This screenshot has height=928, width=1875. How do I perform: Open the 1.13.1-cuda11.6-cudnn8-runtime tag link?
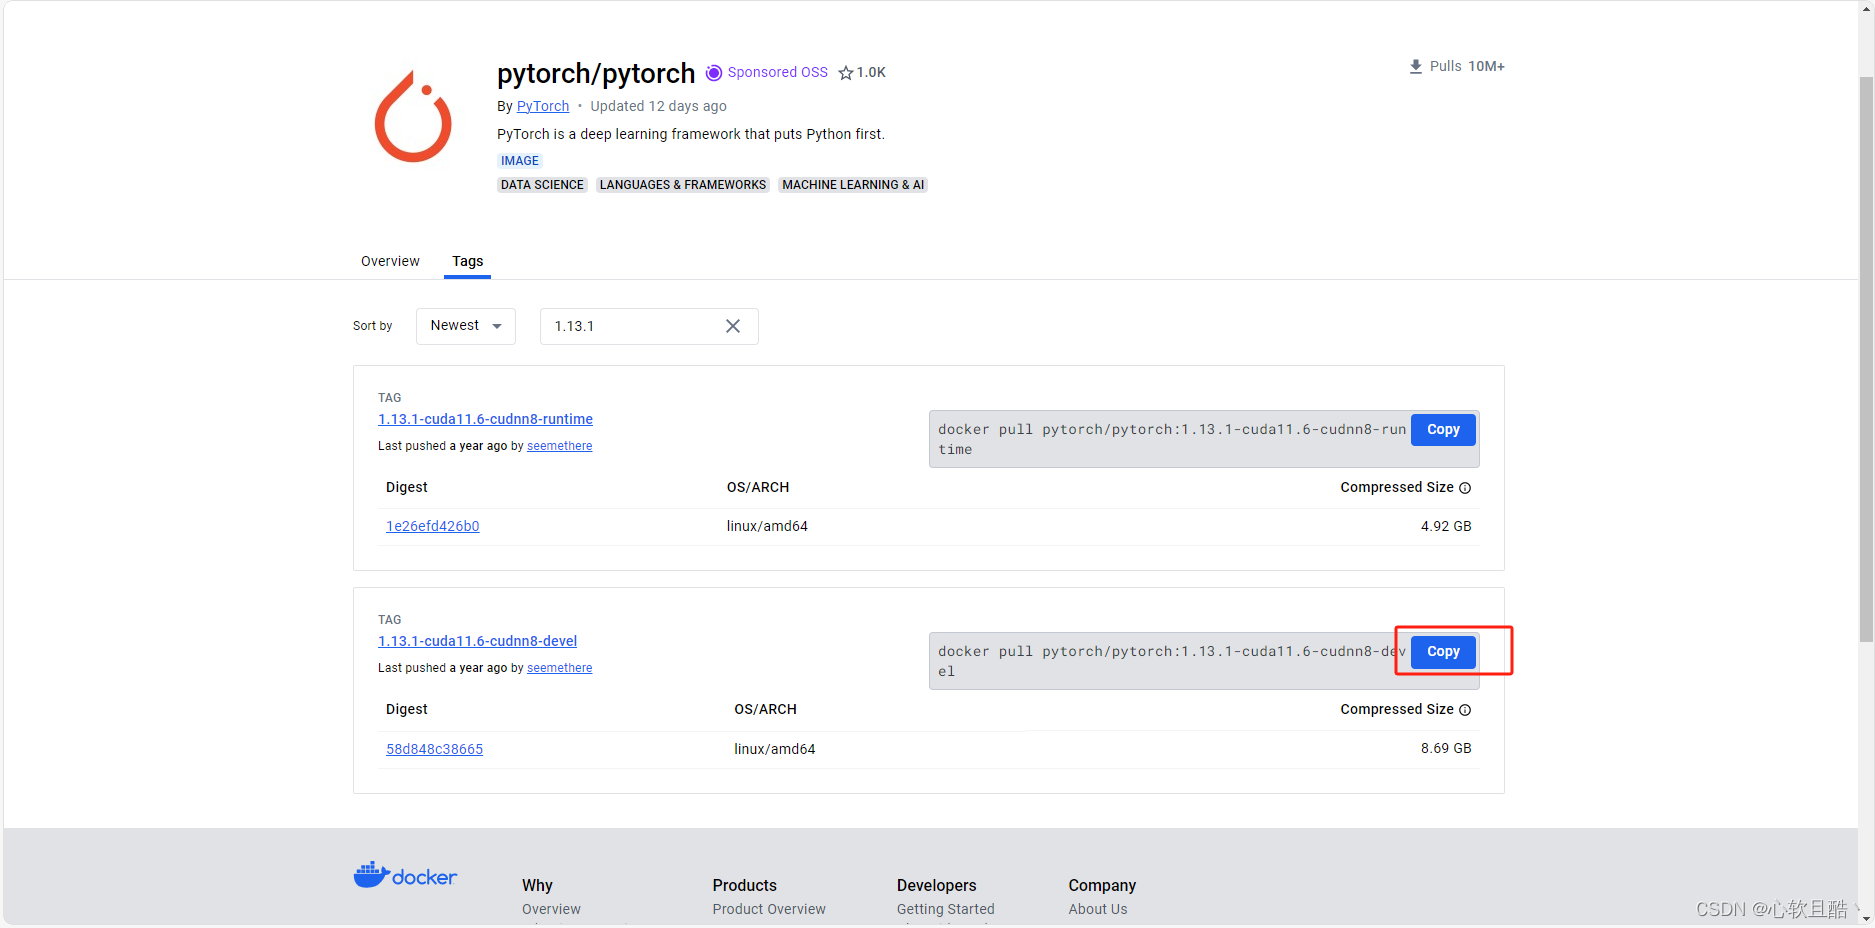pos(485,419)
